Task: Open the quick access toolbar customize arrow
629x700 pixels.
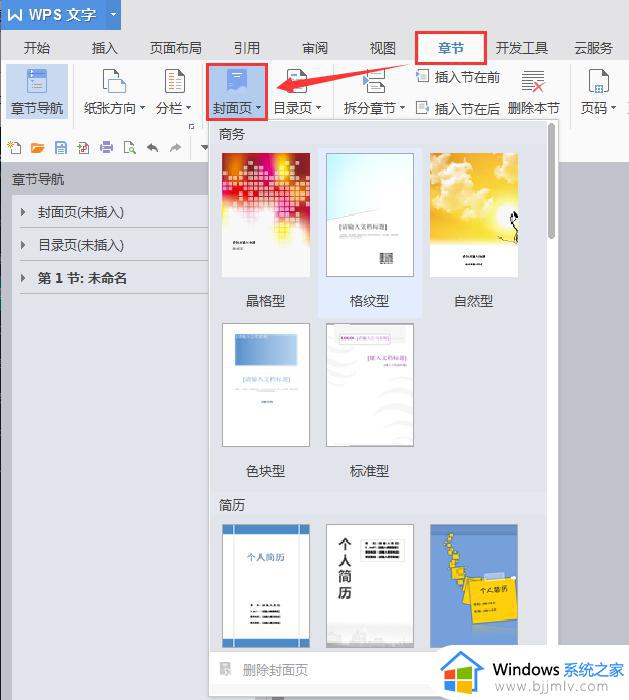Action: click(x=204, y=147)
